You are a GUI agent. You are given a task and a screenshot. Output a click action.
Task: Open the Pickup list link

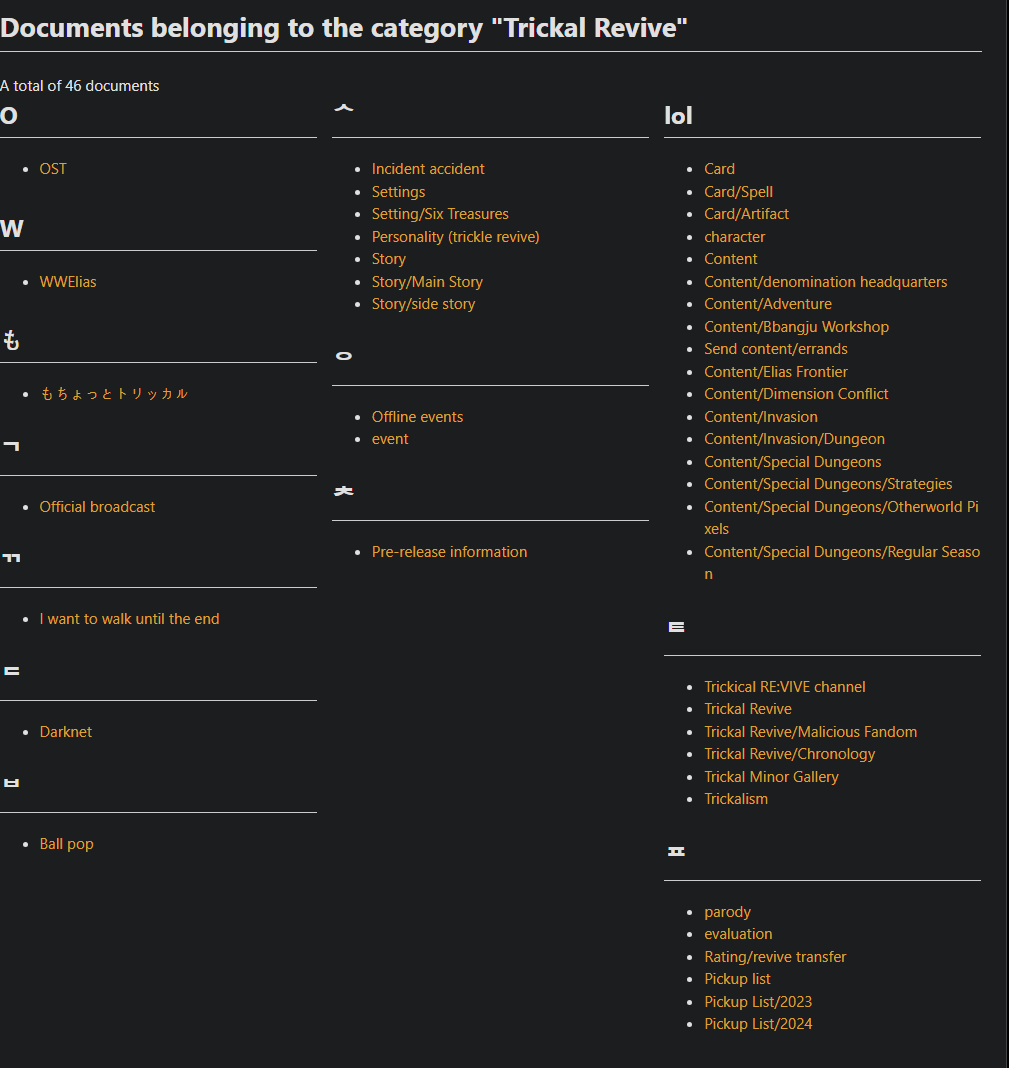(737, 979)
